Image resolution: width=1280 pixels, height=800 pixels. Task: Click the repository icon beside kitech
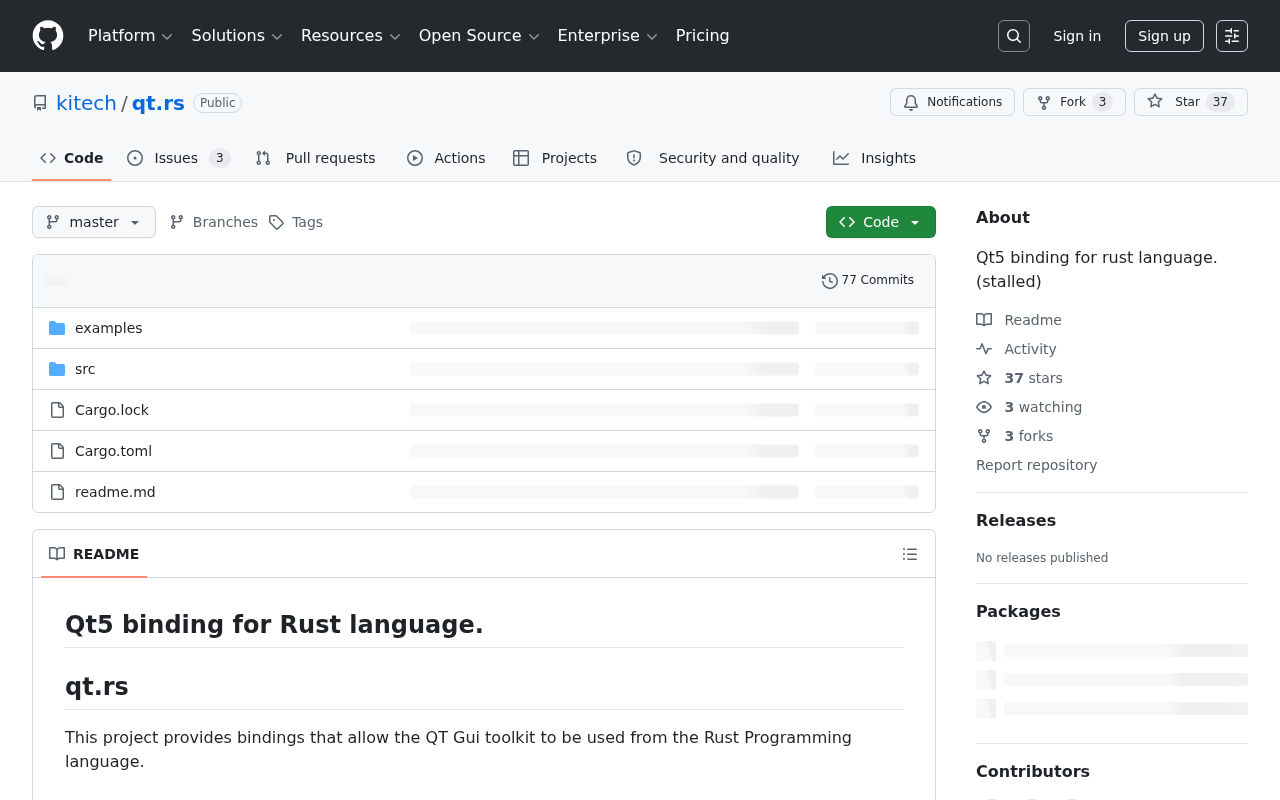[40, 103]
